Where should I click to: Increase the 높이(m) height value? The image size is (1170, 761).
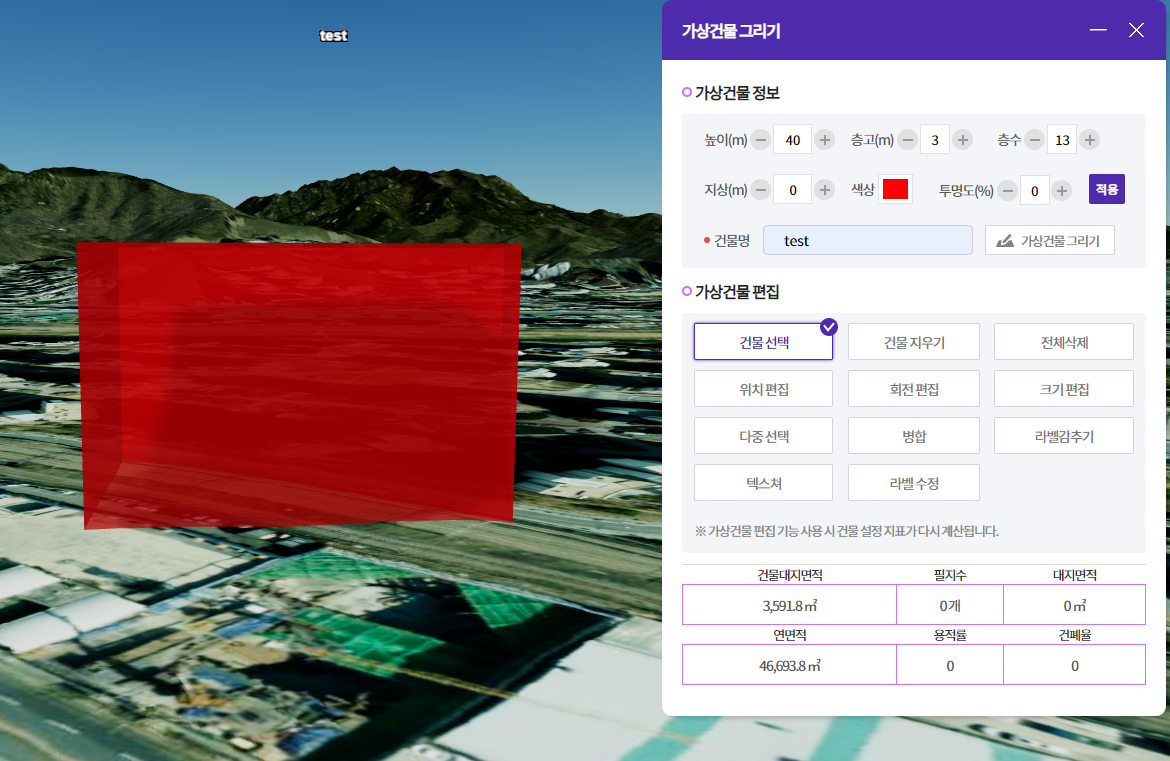point(825,140)
